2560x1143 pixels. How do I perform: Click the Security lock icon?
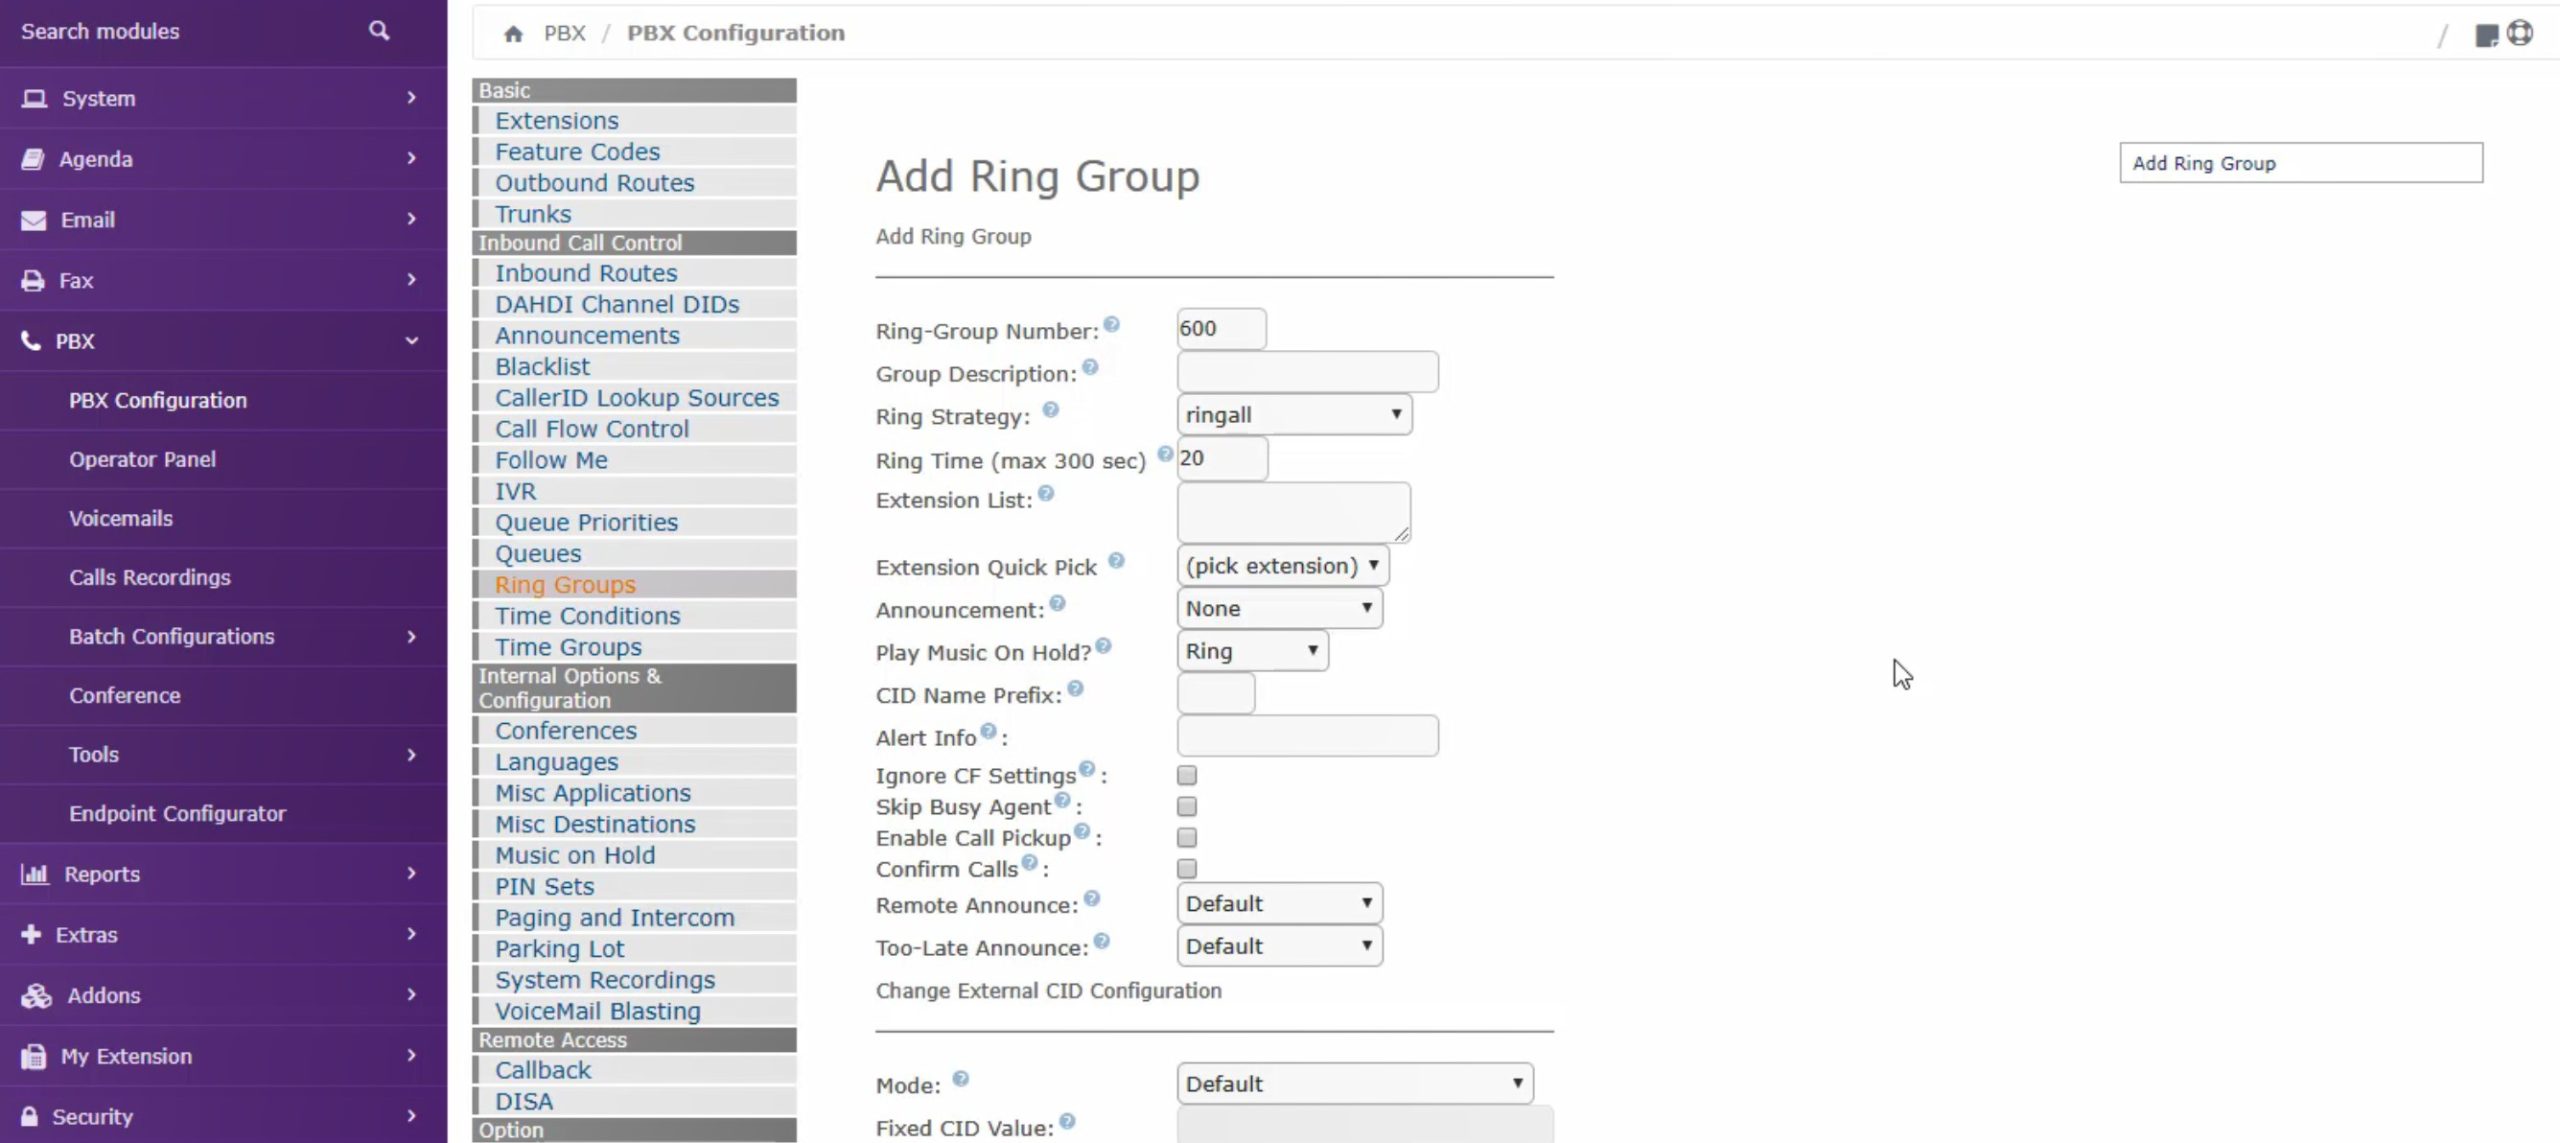point(30,1116)
